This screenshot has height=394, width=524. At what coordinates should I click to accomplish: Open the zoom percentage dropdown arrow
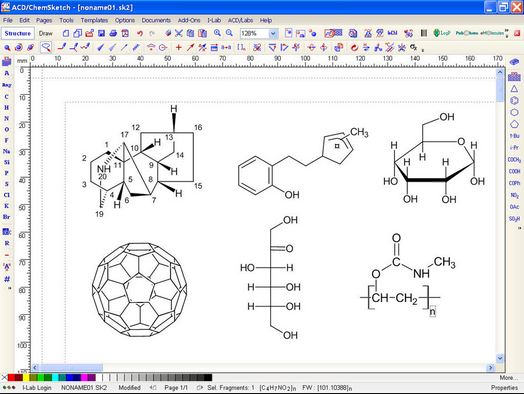[x=273, y=33]
